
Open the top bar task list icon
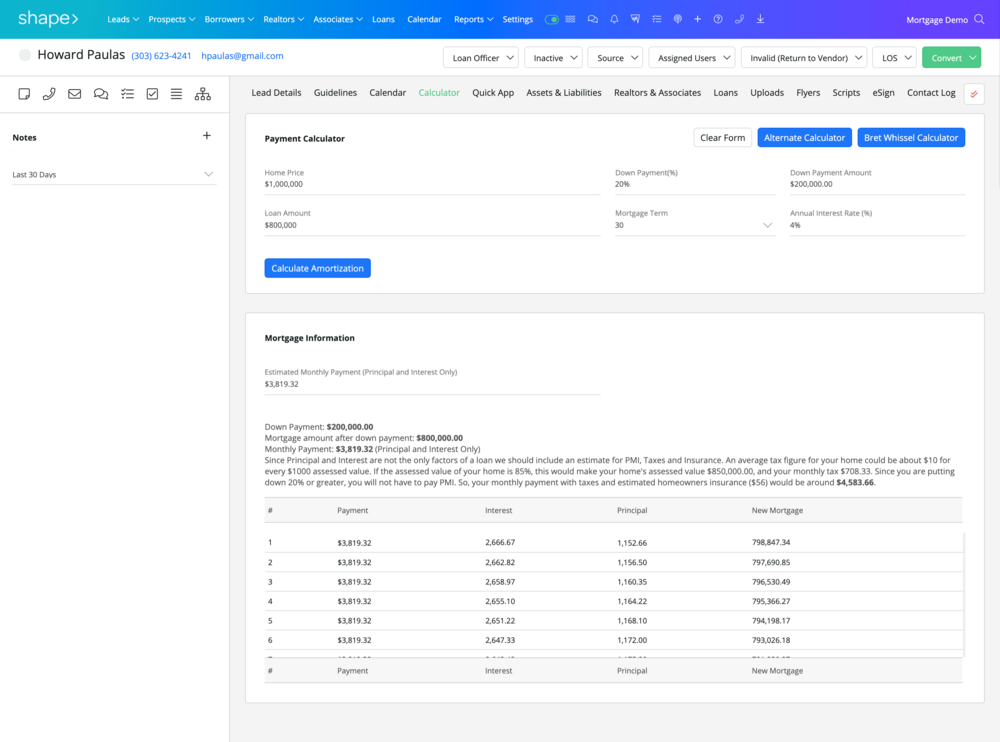pos(656,19)
